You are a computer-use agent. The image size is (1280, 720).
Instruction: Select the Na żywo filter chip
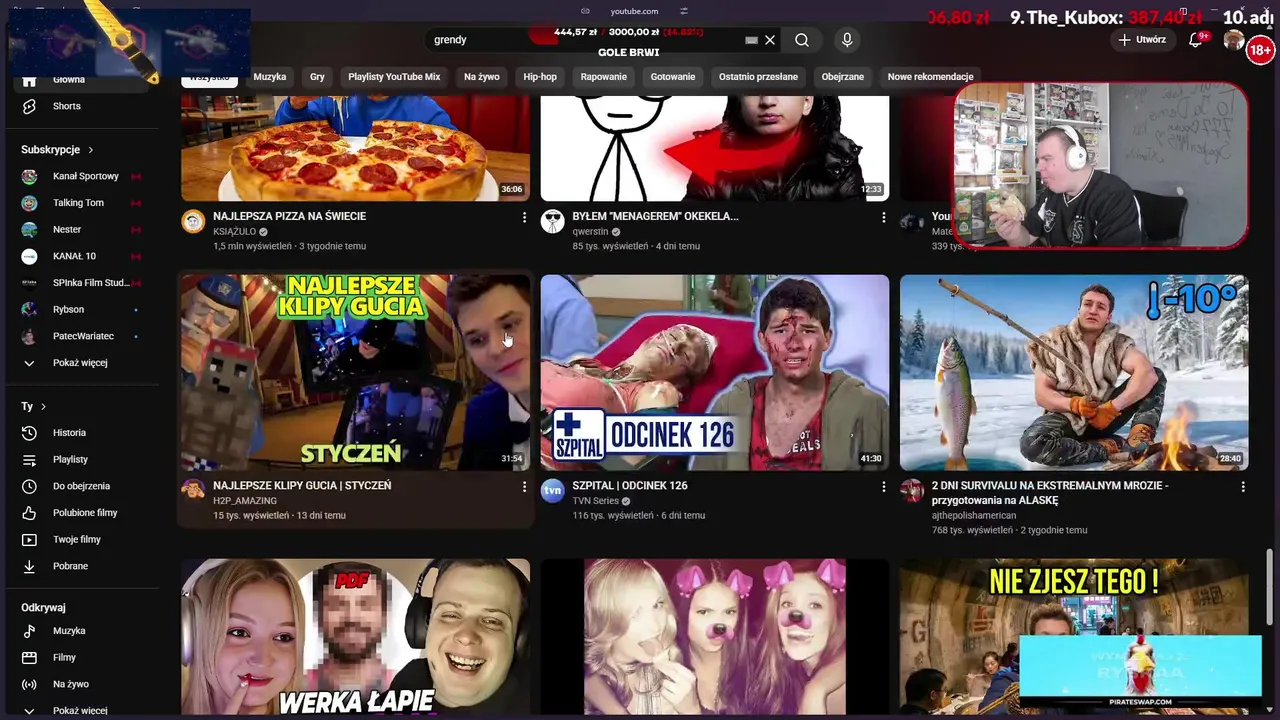click(x=481, y=77)
